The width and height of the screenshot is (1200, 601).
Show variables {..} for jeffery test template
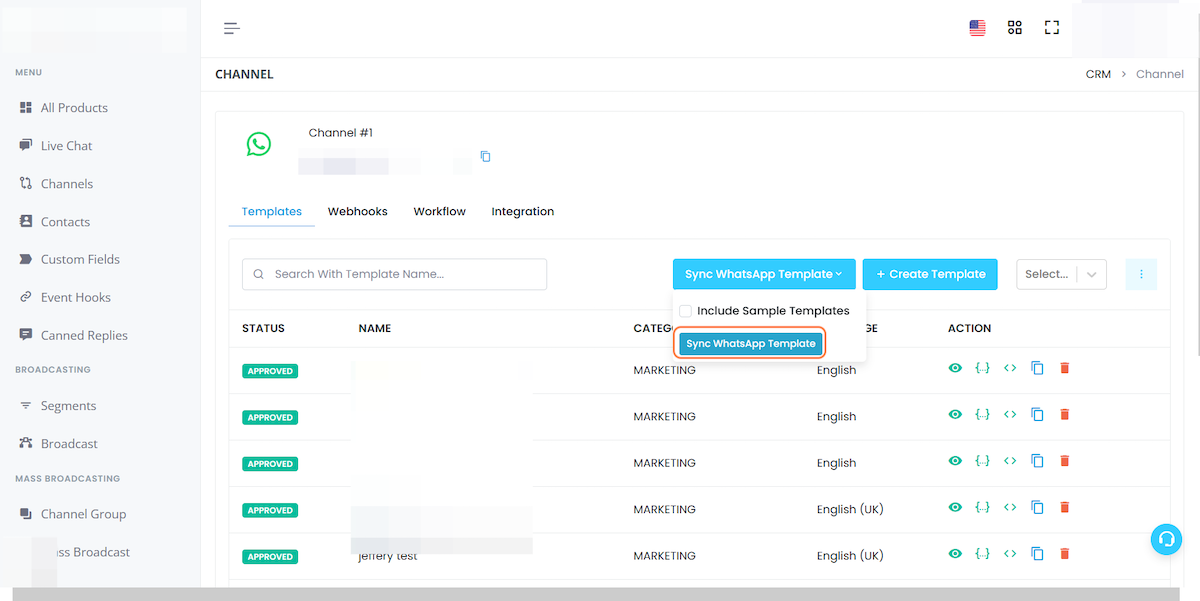[x=982, y=554]
